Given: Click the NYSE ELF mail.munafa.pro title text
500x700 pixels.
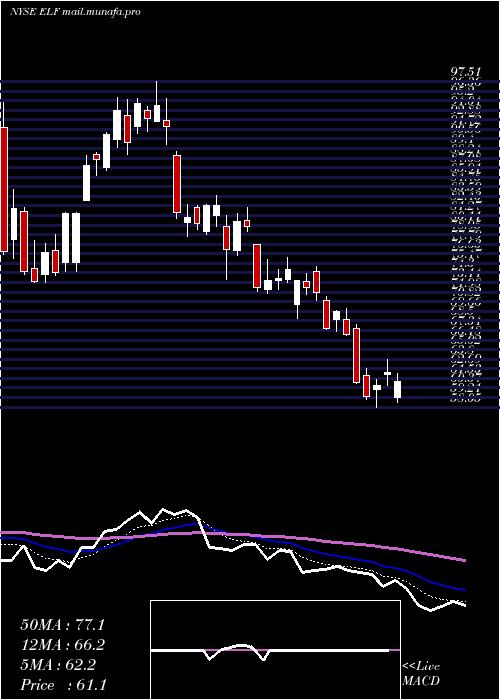Looking at the screenshot, I should (x=75, y=12).
